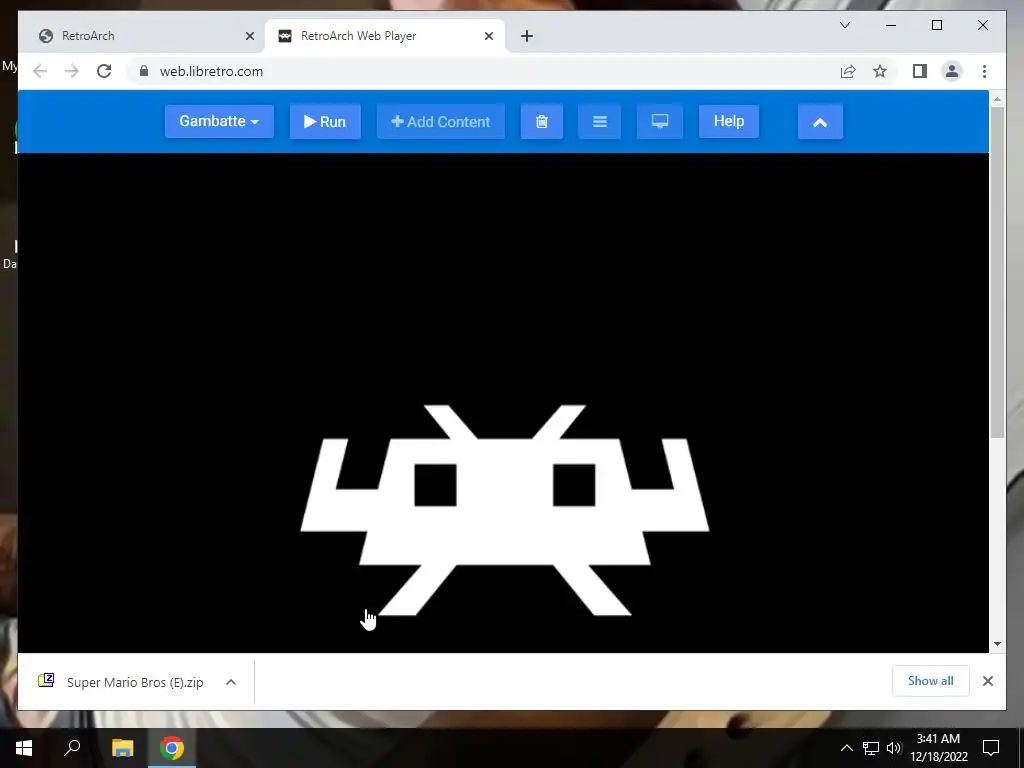
Task: Minimize the Chrome window
Action: (x=891, y=25)
